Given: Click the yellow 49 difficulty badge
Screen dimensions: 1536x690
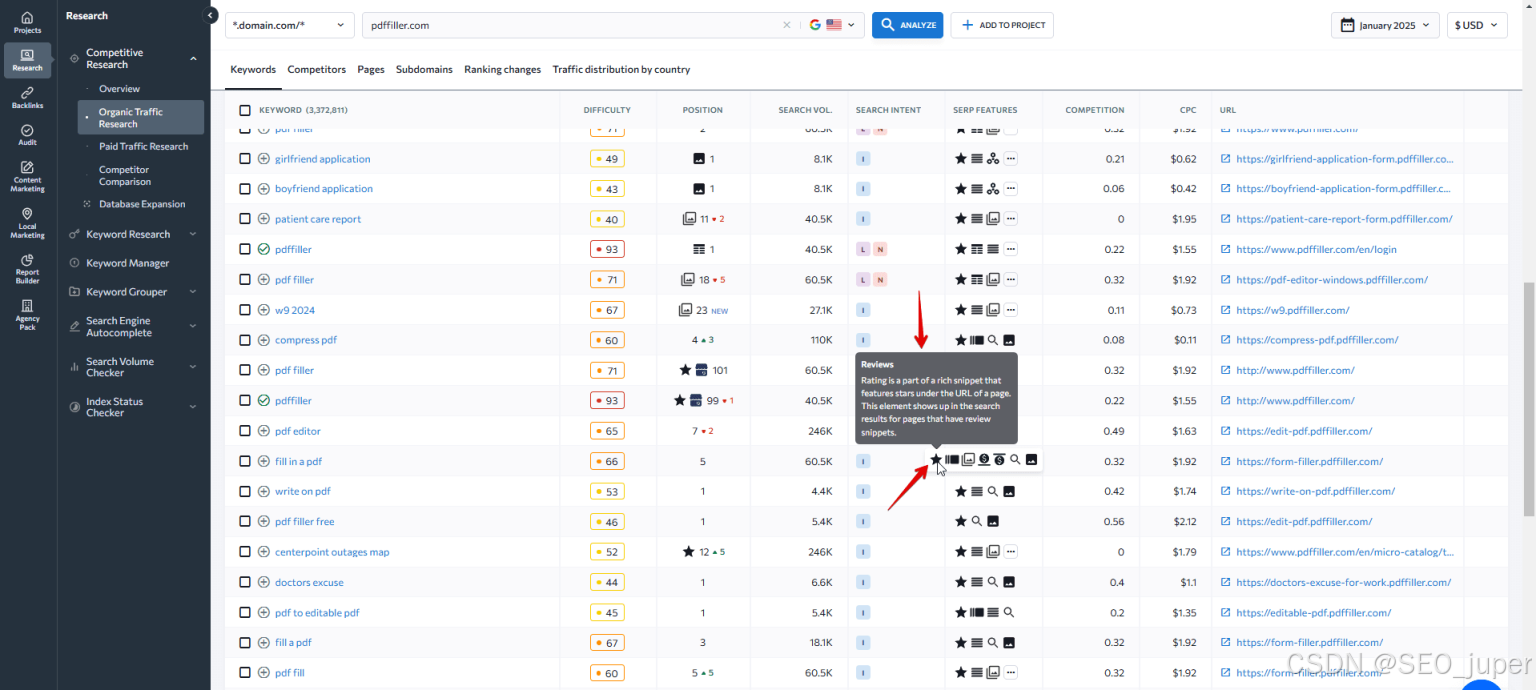Looking at the screenshot, I should [x=607, y=159].
